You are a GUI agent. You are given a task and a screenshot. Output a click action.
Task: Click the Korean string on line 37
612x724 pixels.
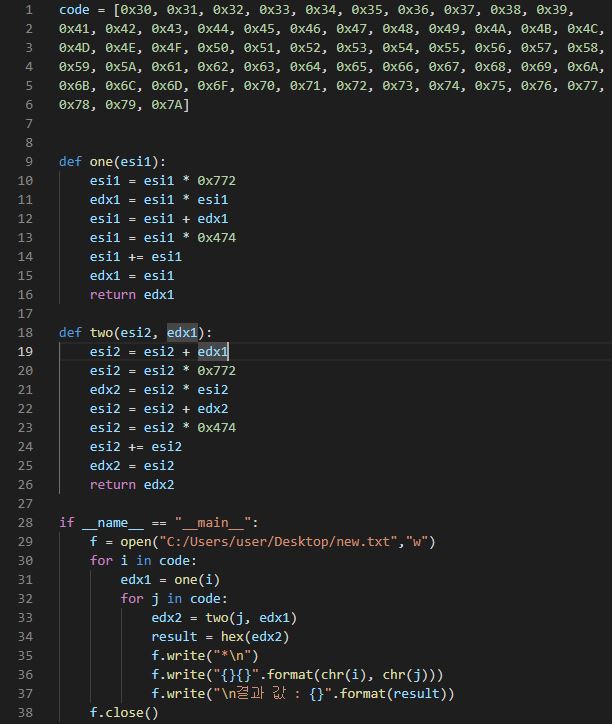(x=272, y=694)
